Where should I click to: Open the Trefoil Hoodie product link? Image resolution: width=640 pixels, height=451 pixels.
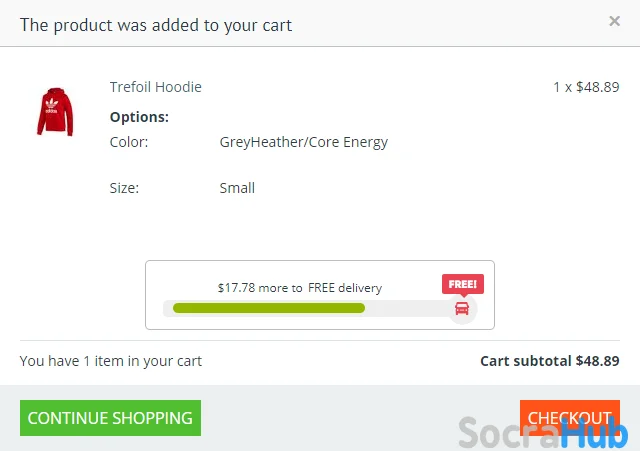pyautogui.click(x=155, y=87)
